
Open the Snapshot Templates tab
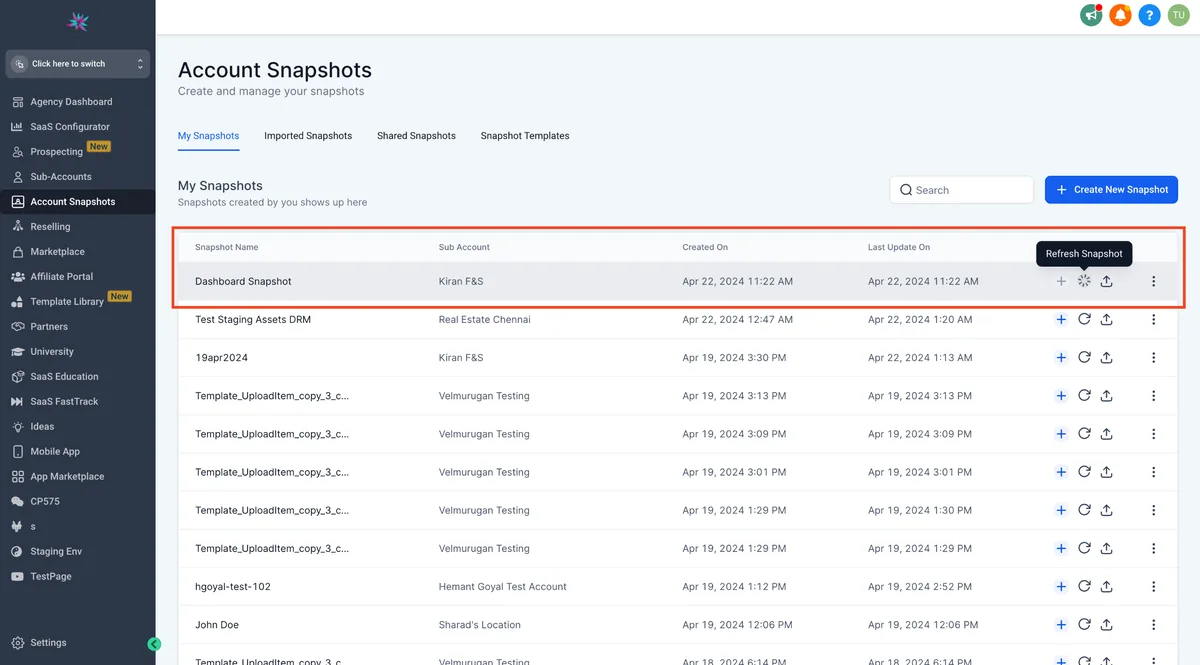click(x=525, y=136)
